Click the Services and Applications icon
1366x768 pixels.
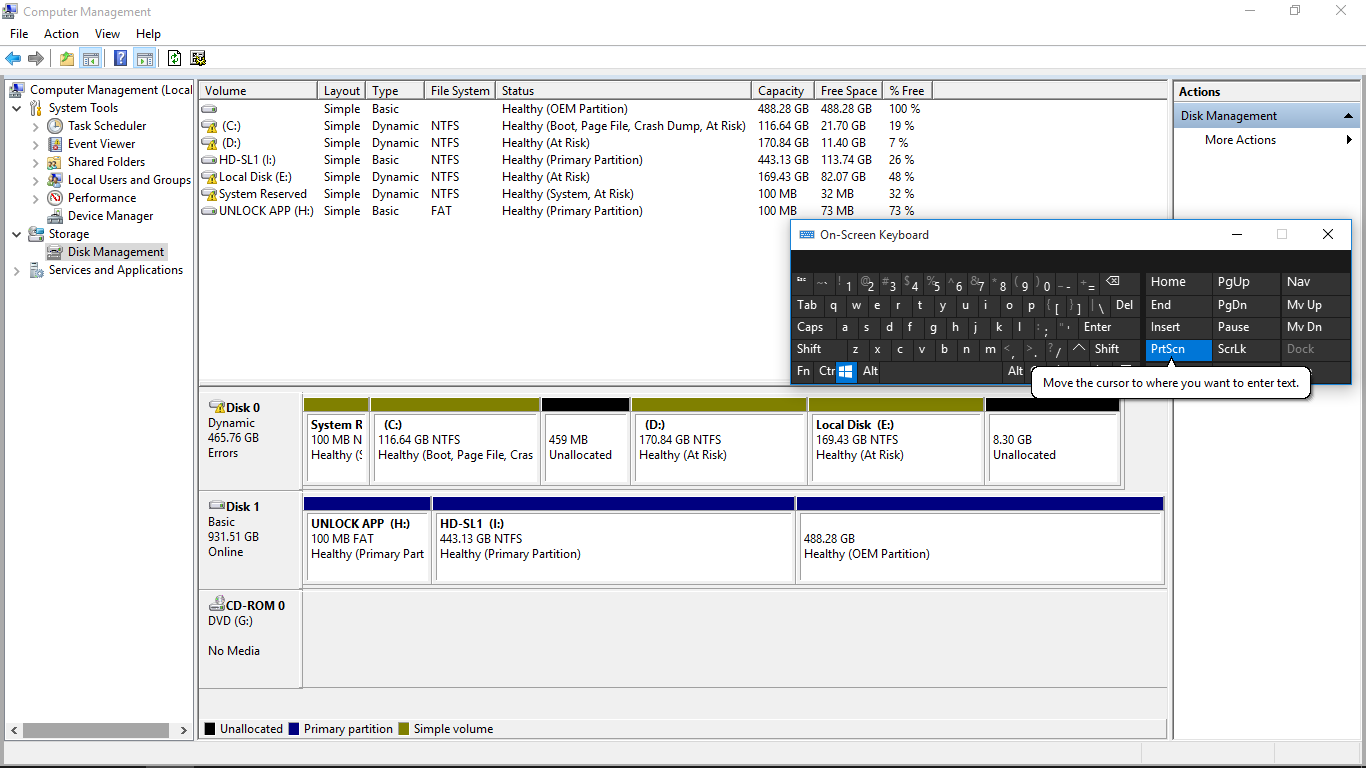tap(37, 270)
